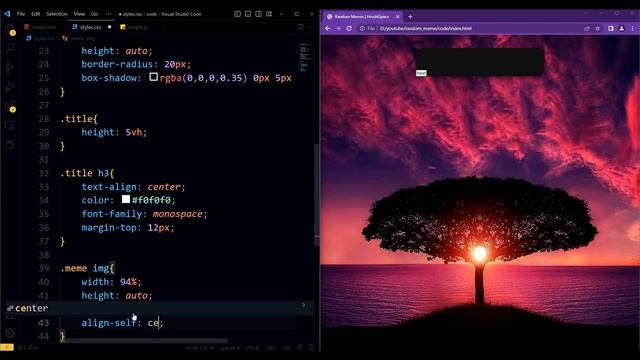Go back in Chrome

[328, 29]
